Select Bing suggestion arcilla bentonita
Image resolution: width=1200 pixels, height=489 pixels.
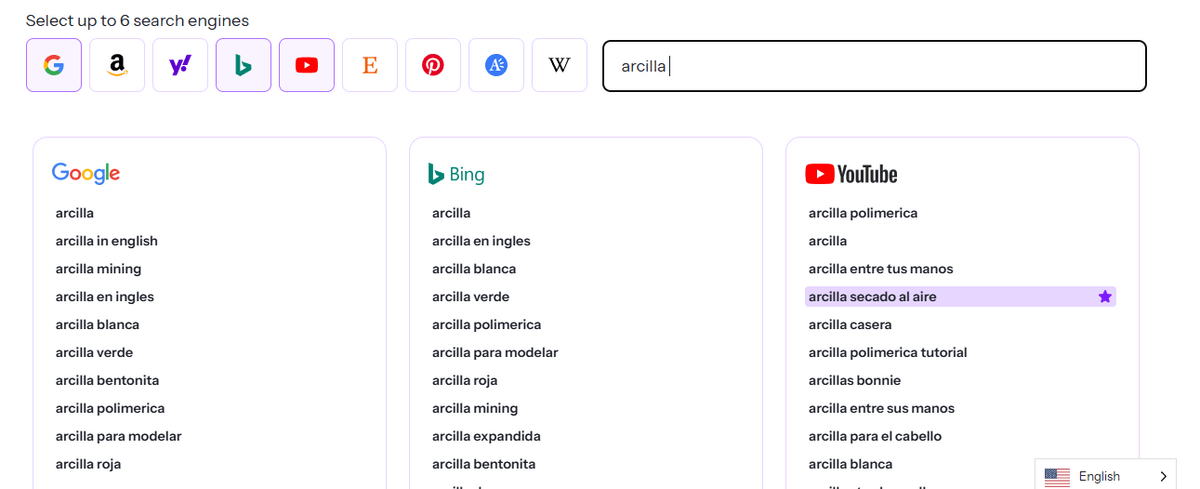(x=484, y=465)
